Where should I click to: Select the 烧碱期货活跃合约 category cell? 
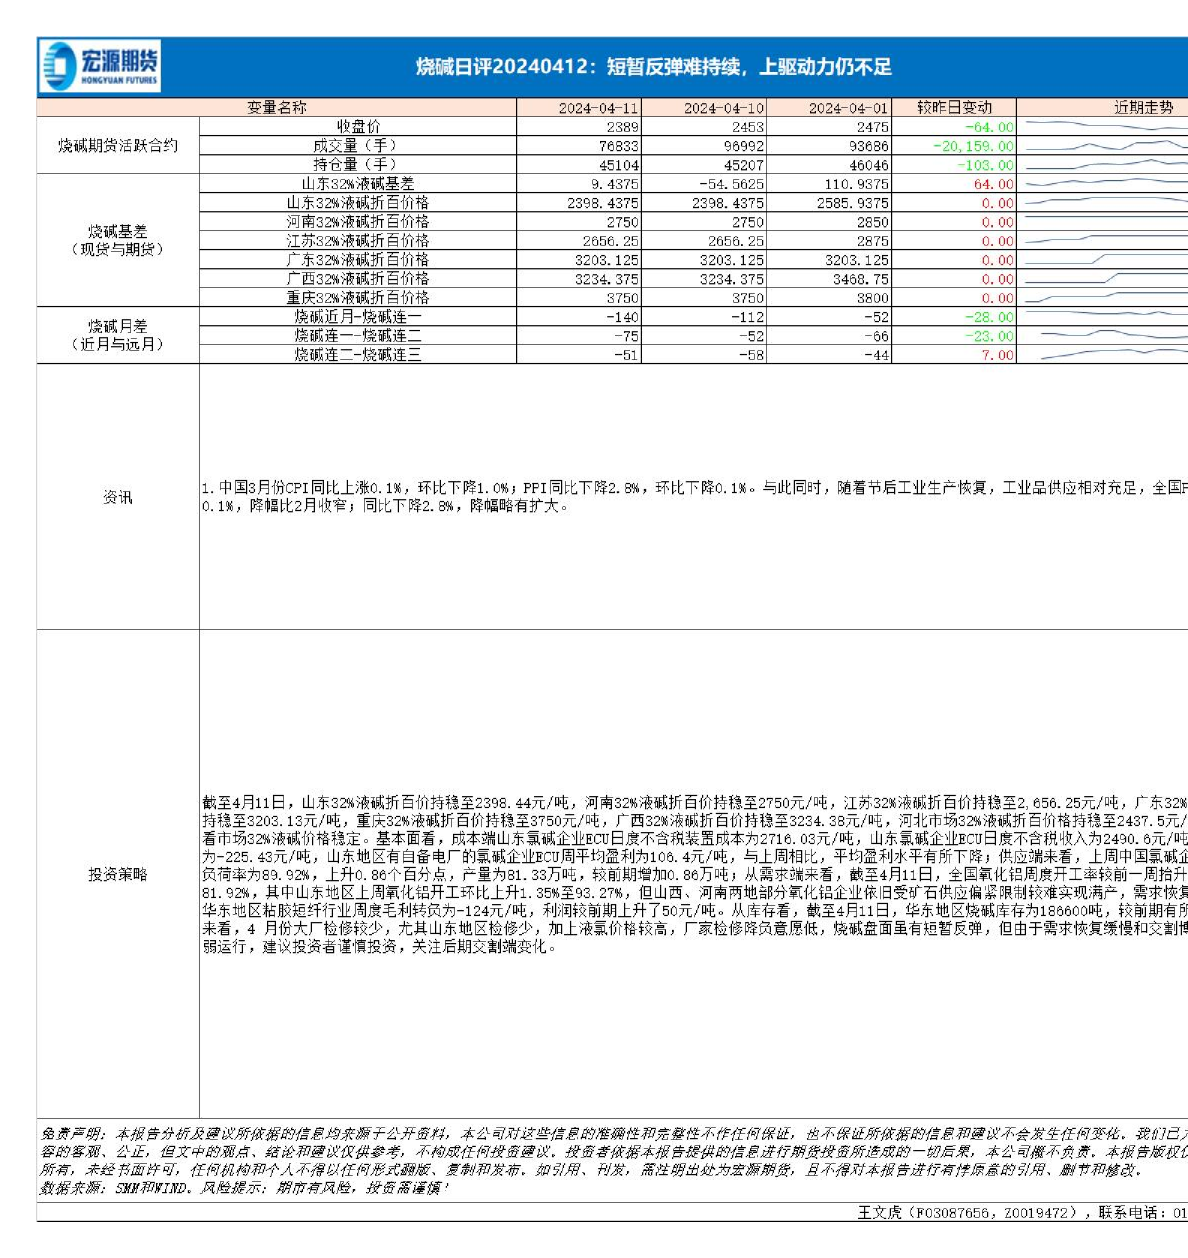pyautogui.click(x=118, y=145)
